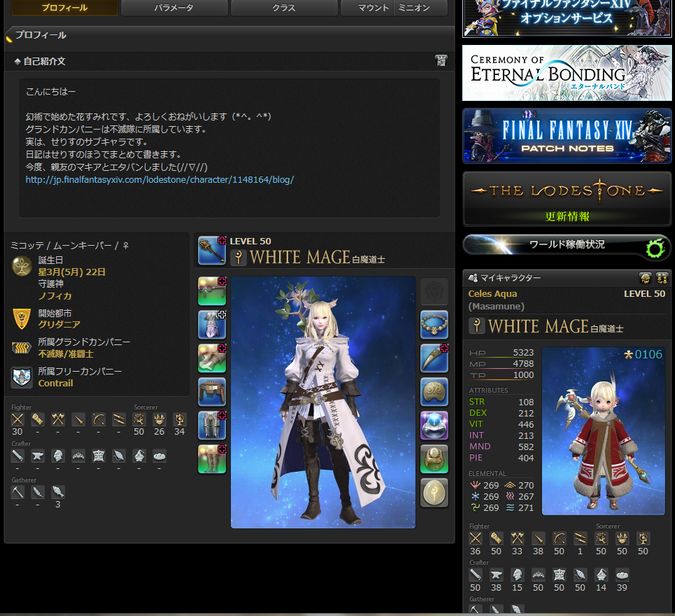Click the Blacksmith anvil icon in profile panel

click(x=37, y=455)
